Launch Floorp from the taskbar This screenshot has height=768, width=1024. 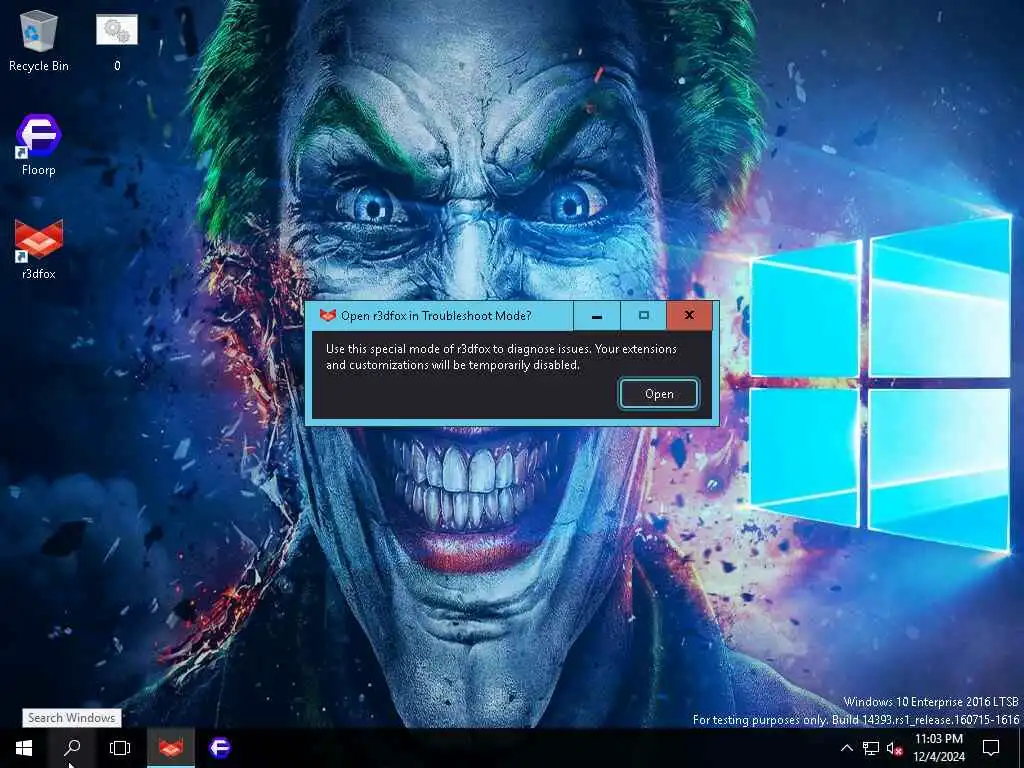[x=220, y=748]
